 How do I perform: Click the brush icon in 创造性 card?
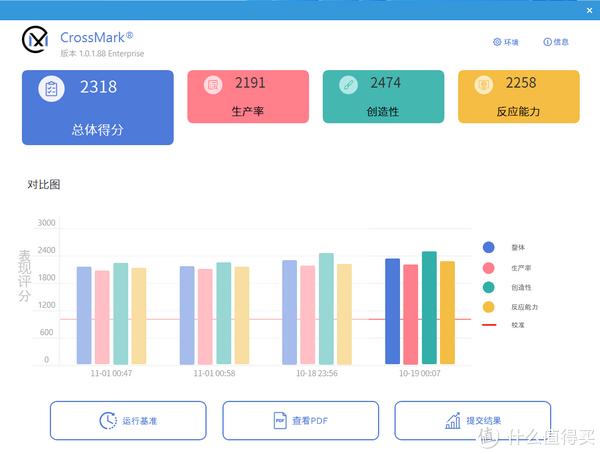(x=348, y=85)
